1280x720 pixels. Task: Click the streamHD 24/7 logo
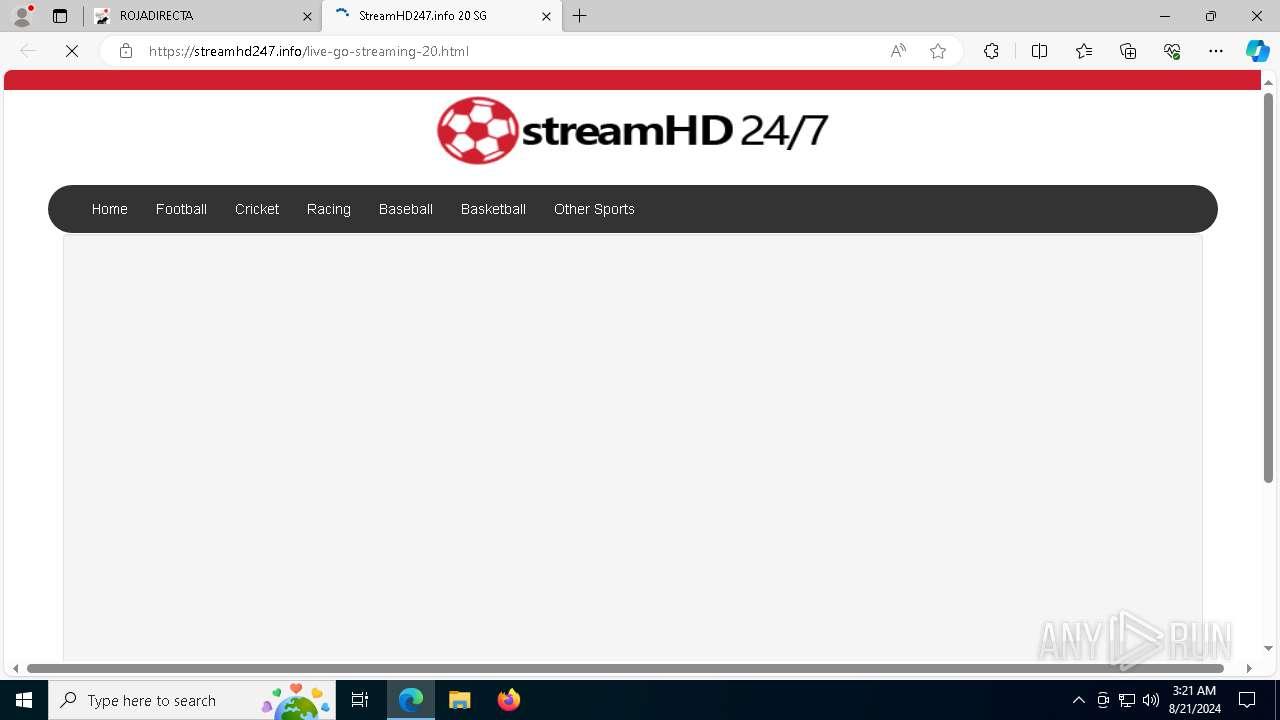(633, 130)
